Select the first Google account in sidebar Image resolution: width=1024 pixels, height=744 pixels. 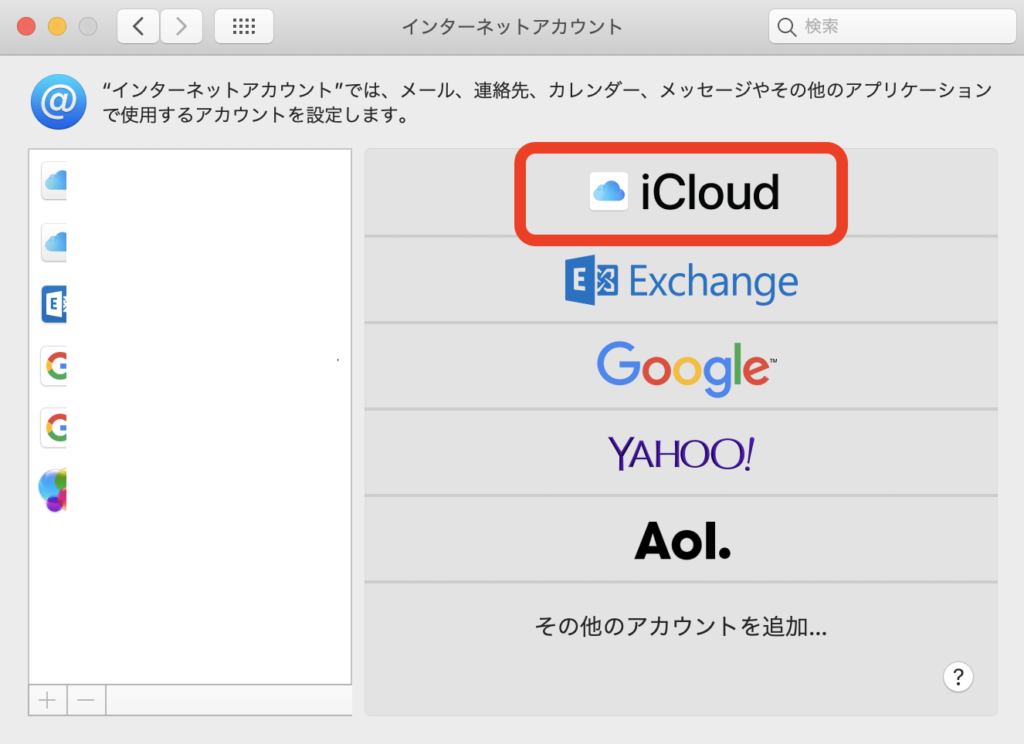coord(190,366)
